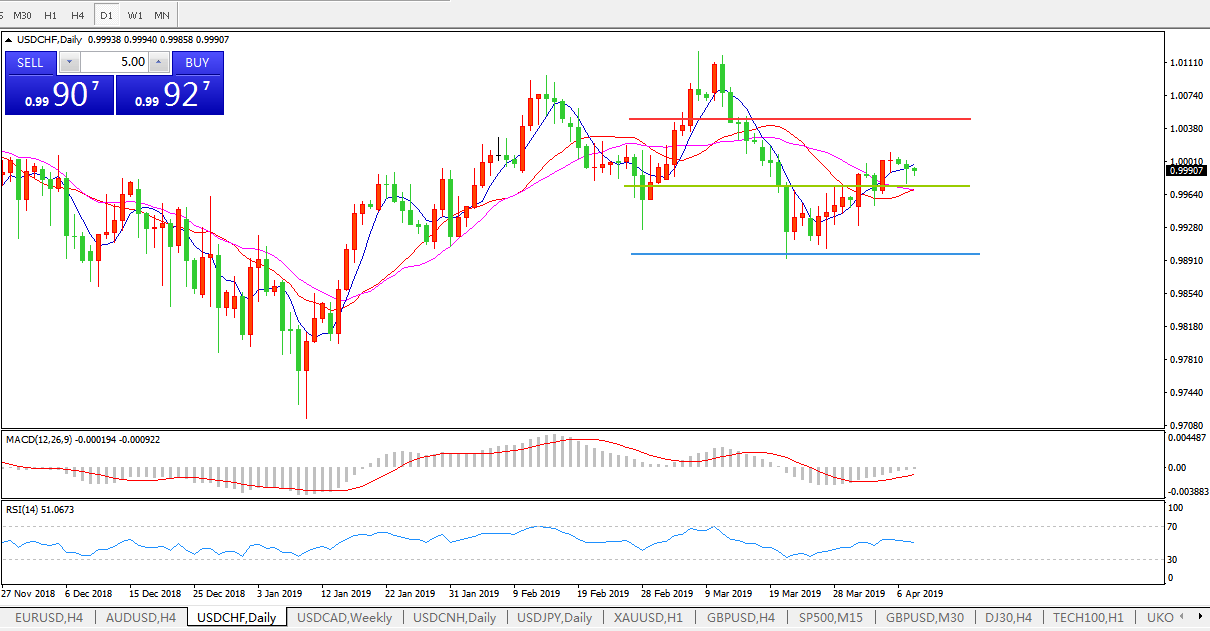Screen dimensions: 1210x631
Task: Select the H1 timeframe
Action: (x=50, y=15)
